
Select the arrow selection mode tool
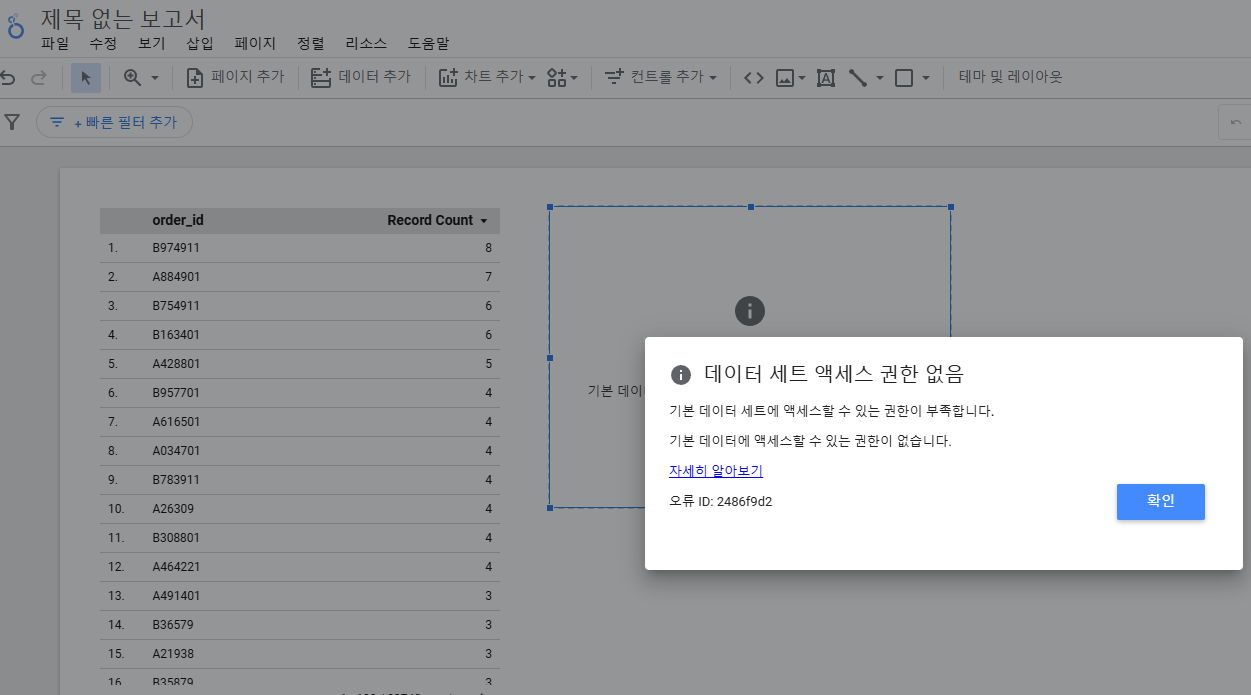tap(85, 77)
